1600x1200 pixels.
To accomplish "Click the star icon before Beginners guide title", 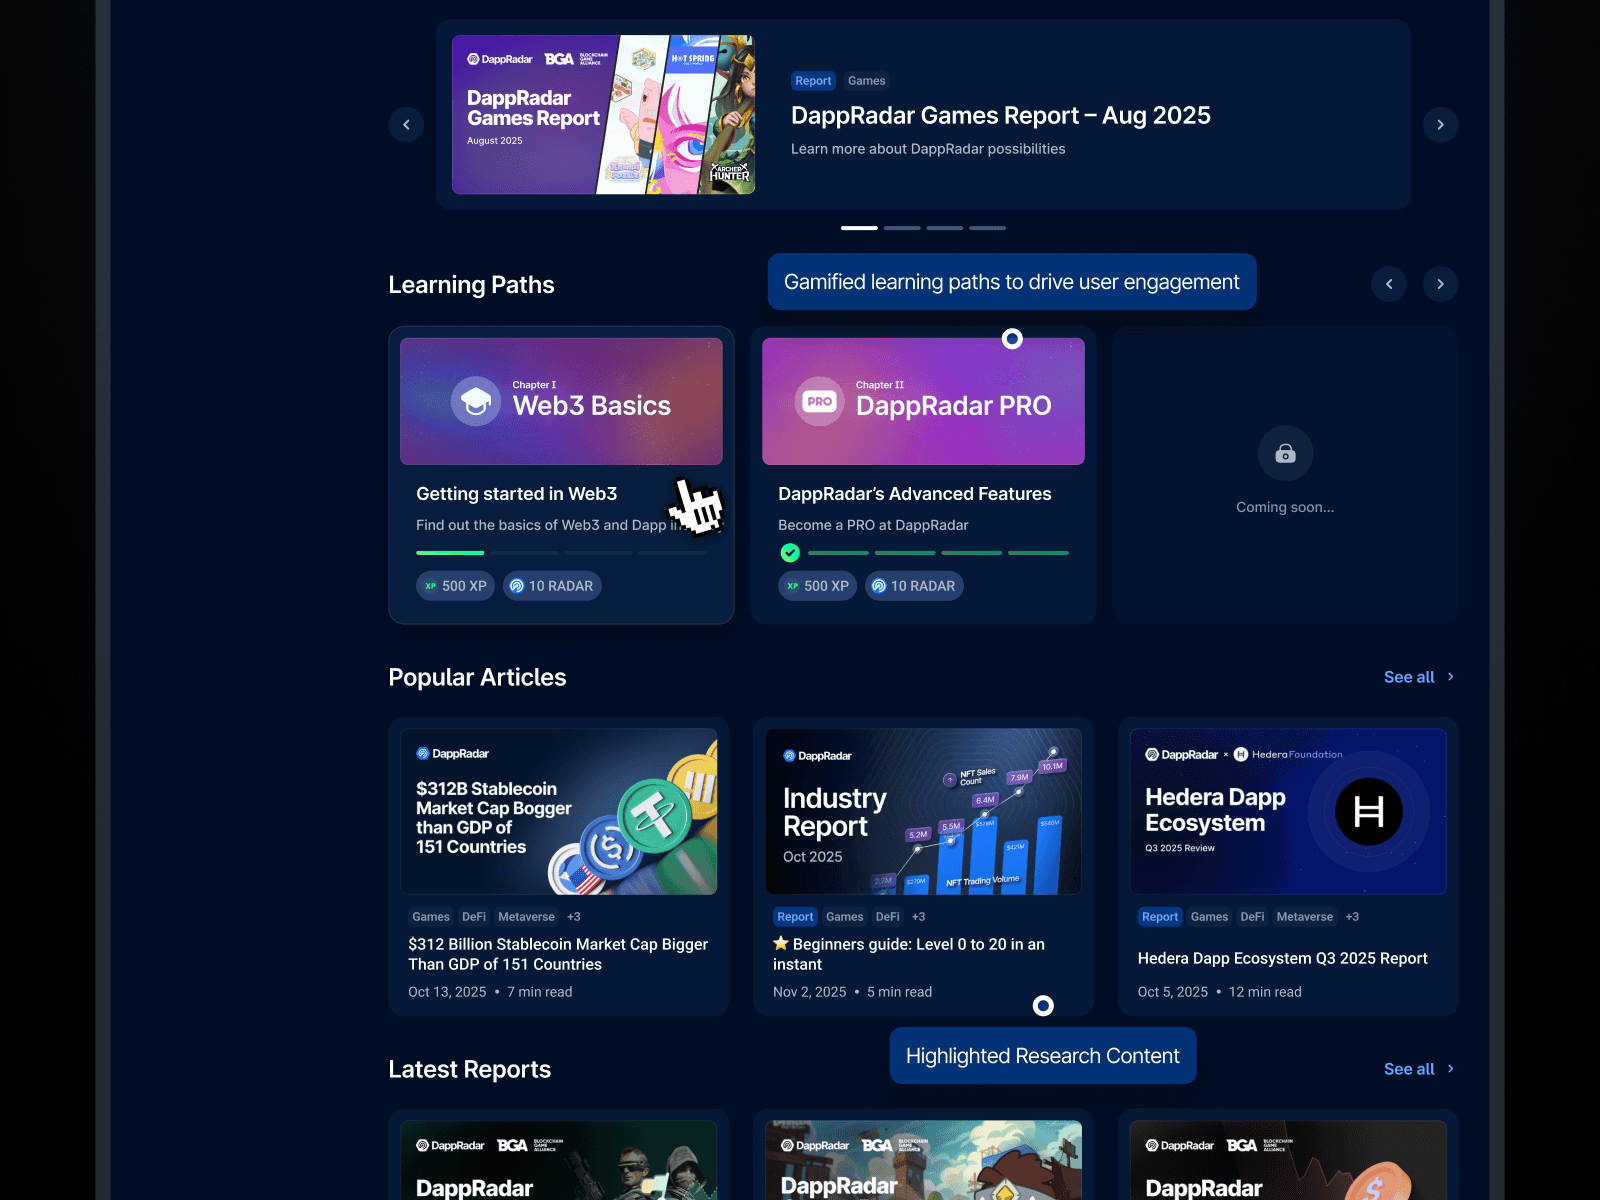I will click(x=781, y=943).
